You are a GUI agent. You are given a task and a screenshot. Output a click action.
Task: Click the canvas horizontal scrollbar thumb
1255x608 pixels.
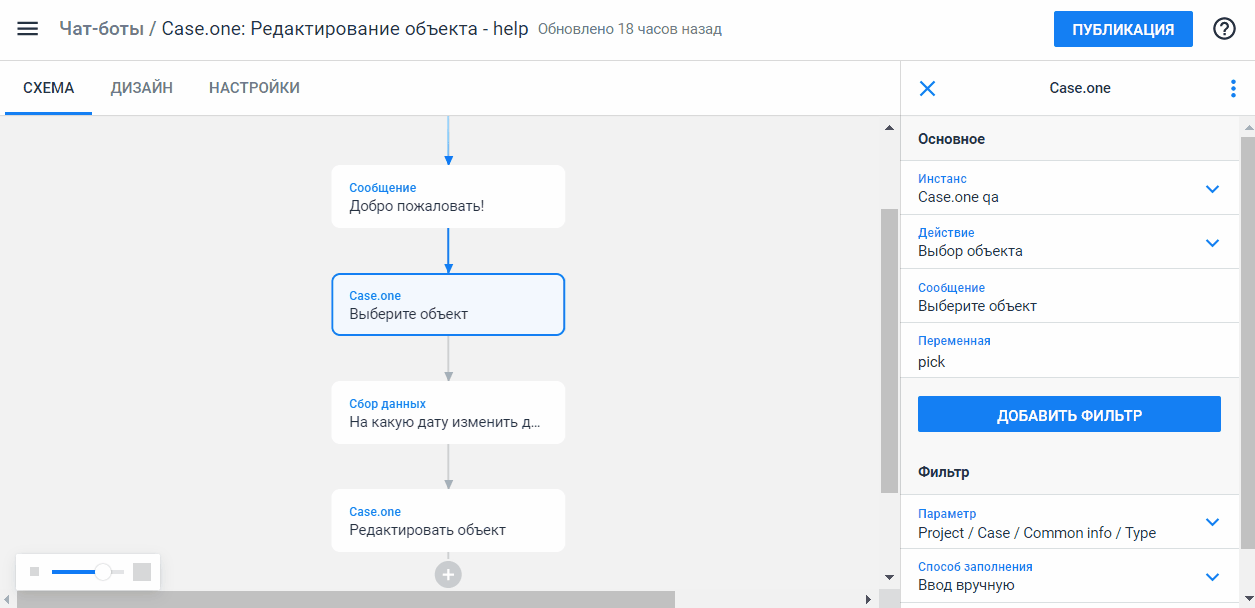(346, 599)
